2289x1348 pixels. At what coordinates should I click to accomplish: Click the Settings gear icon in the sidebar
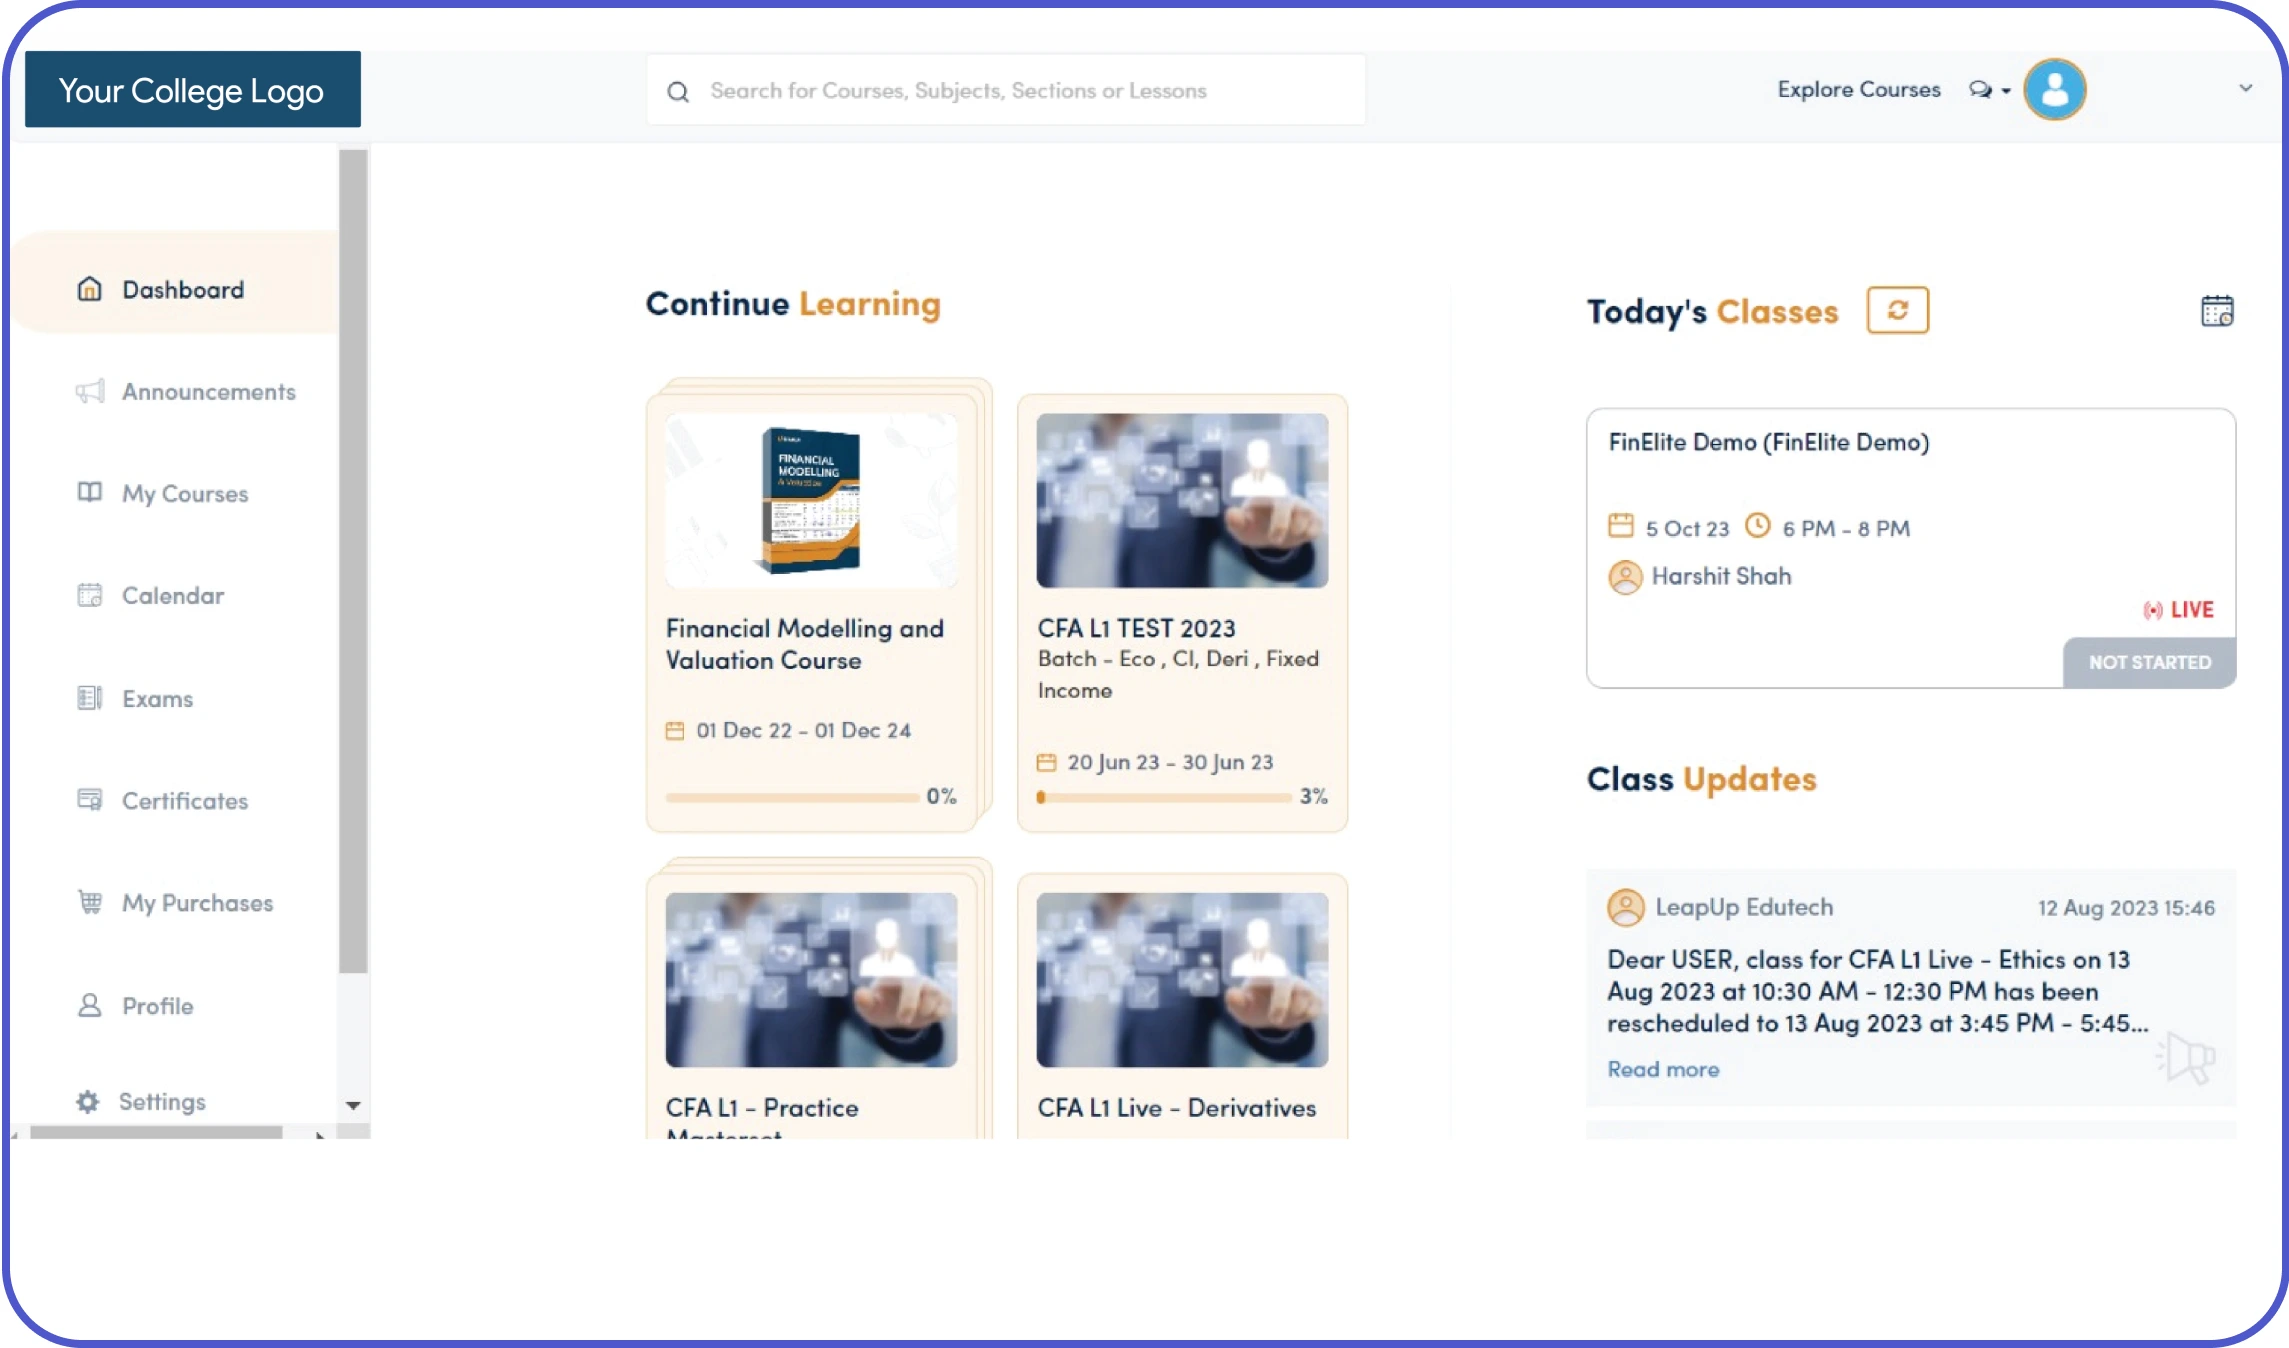(88, 1101)
